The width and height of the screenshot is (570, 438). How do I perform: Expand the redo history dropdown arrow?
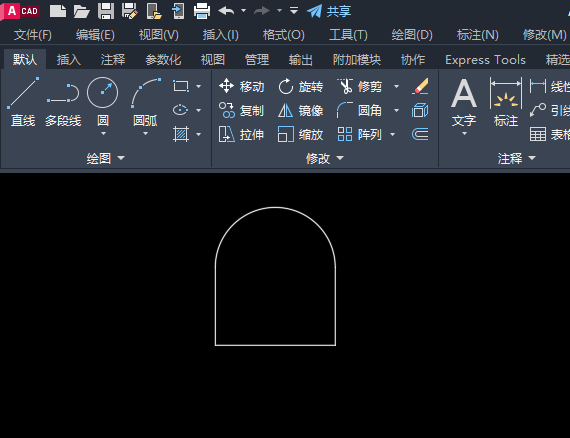279,11
